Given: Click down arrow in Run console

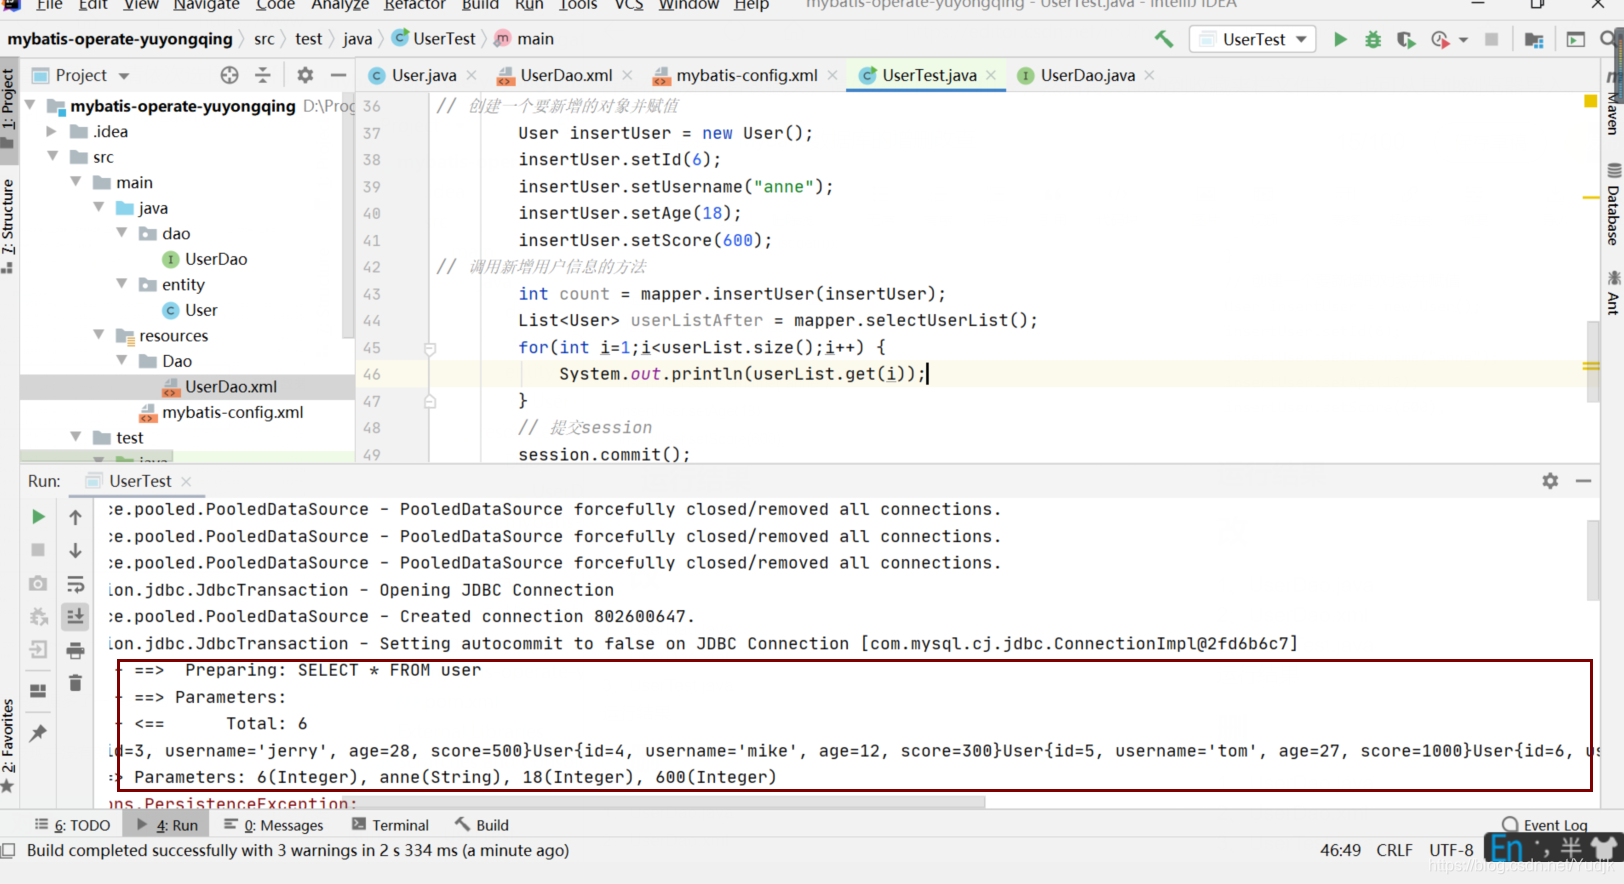Looking at the screenshot, I should pyautogui.click(x=75, y=550).
